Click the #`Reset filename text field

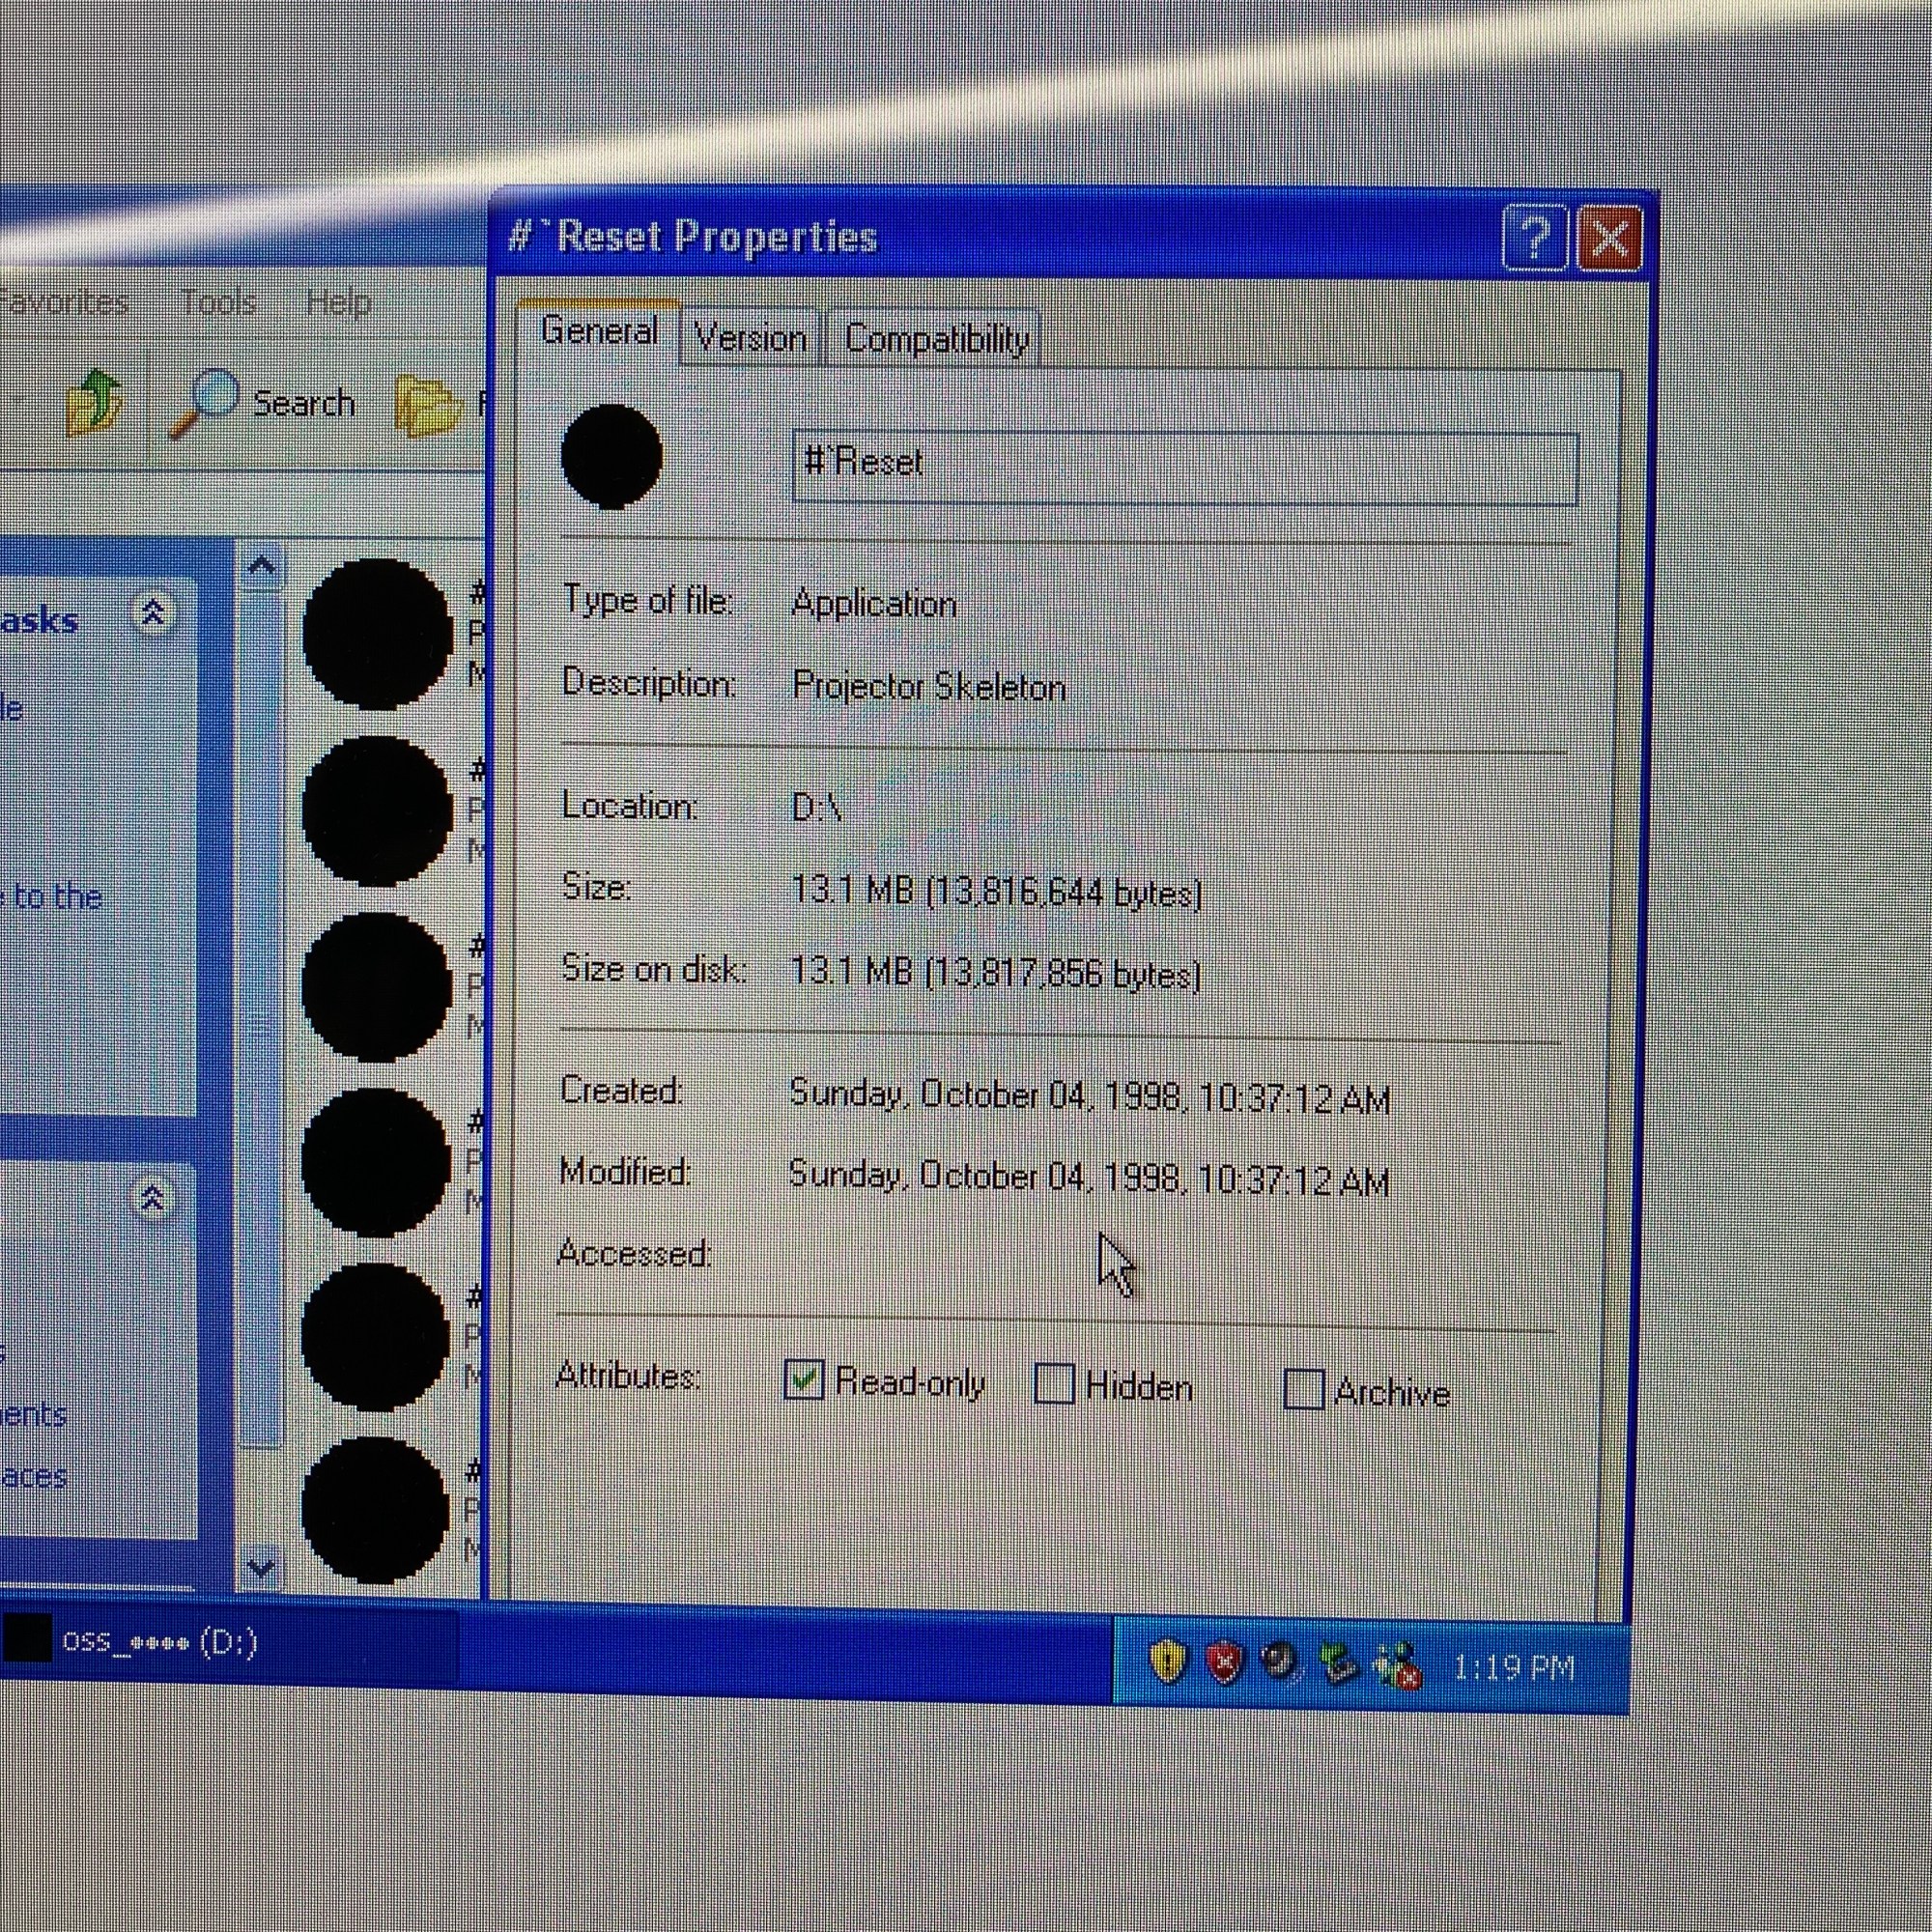click(x=1184, y=466)
